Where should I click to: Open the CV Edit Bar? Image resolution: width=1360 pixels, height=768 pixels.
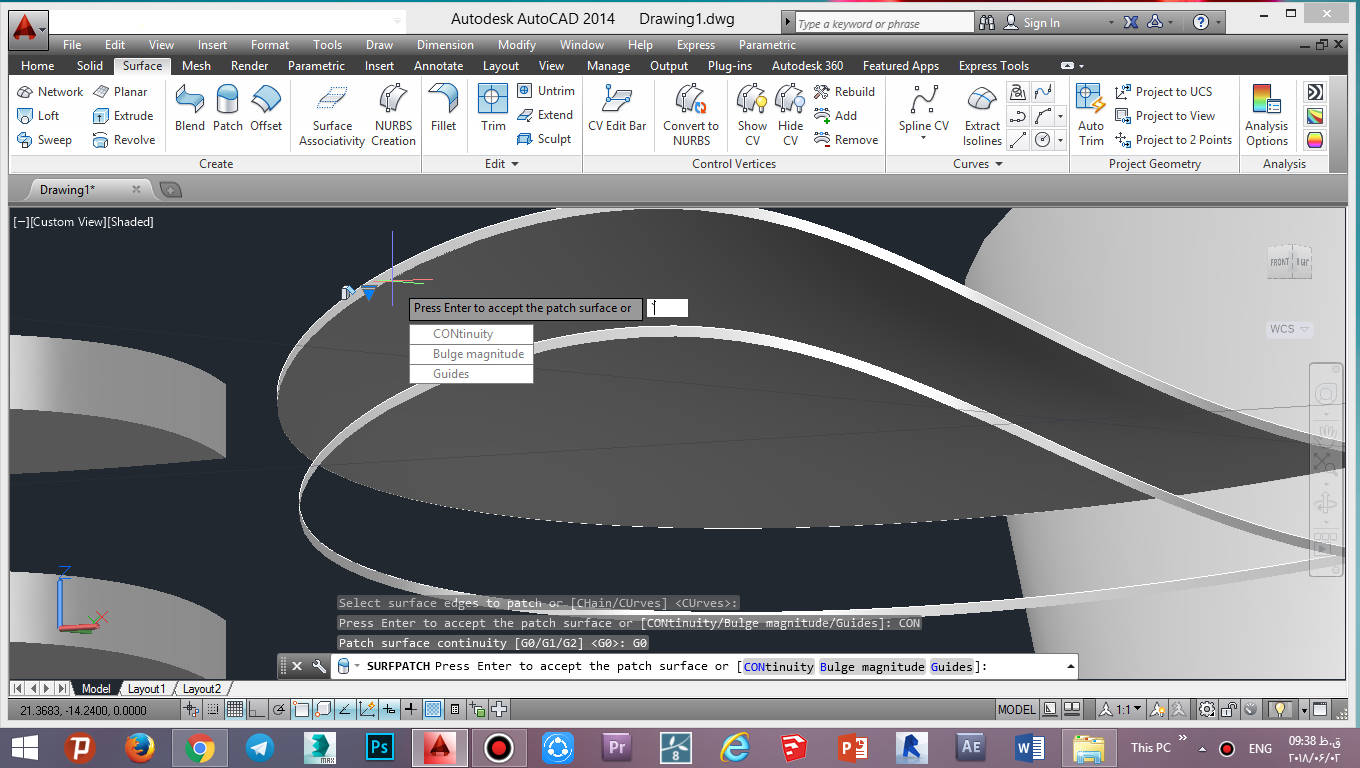click(617, 108)
